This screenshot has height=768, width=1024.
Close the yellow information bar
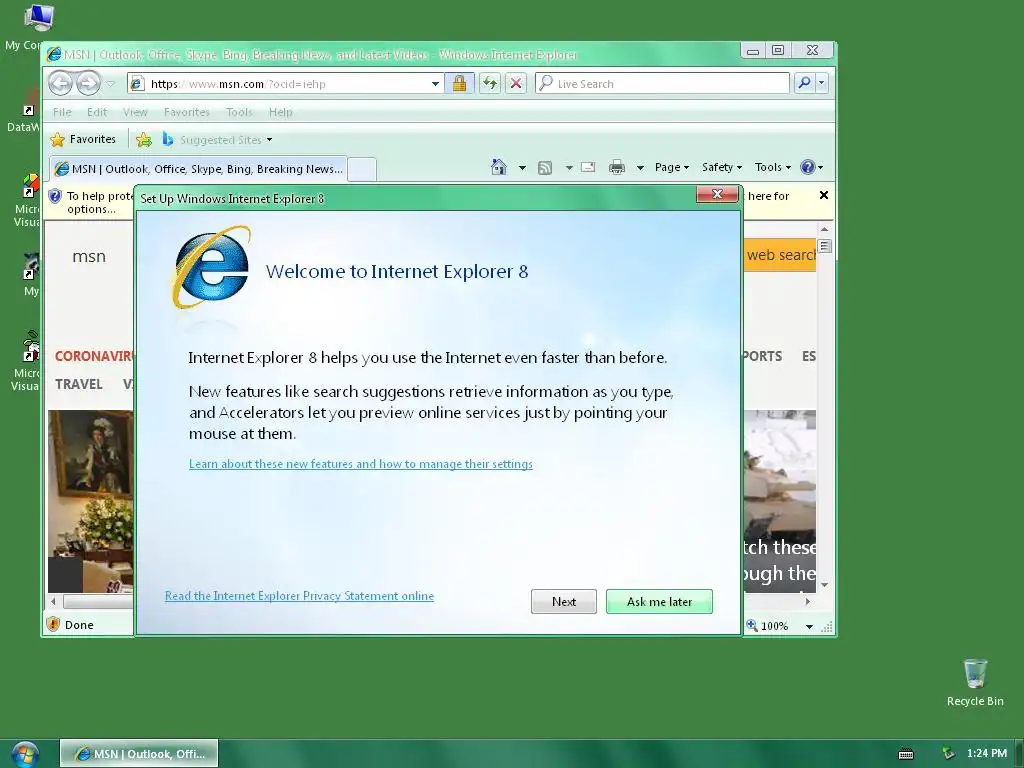824,195
